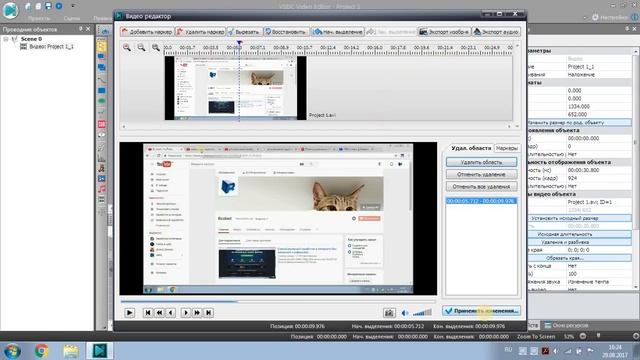640x360 pixels.
Task: Click the save disk icon in title bar
Action: coord(48,6)
